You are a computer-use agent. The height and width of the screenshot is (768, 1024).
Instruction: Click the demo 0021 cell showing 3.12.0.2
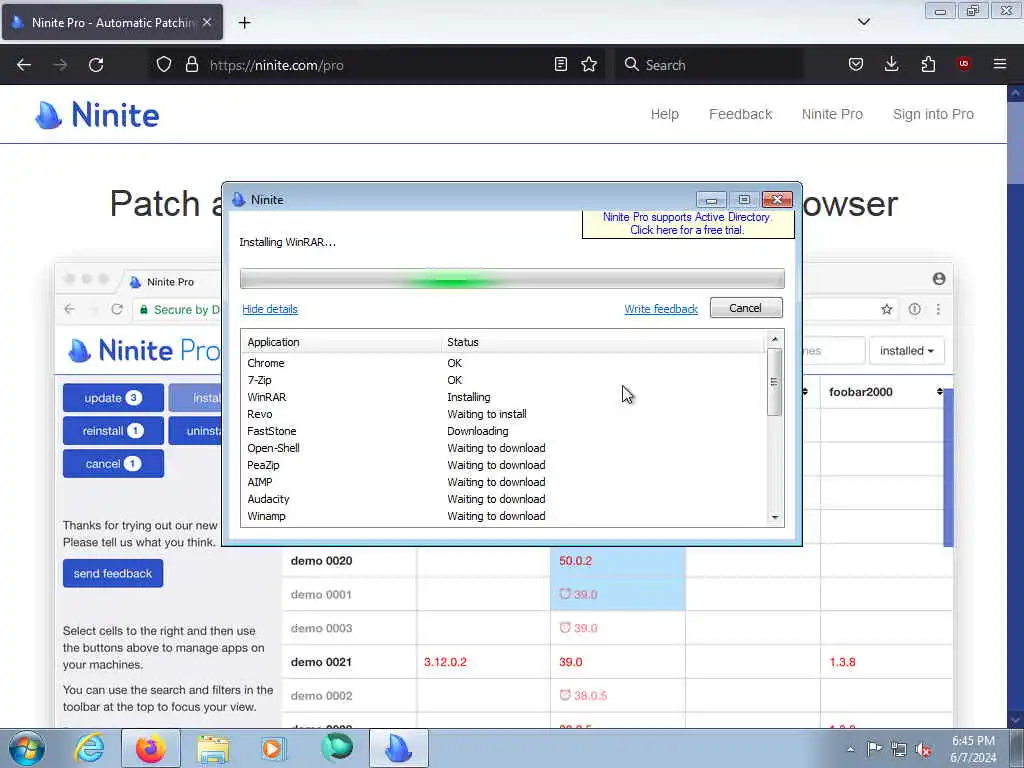(483, 662)
